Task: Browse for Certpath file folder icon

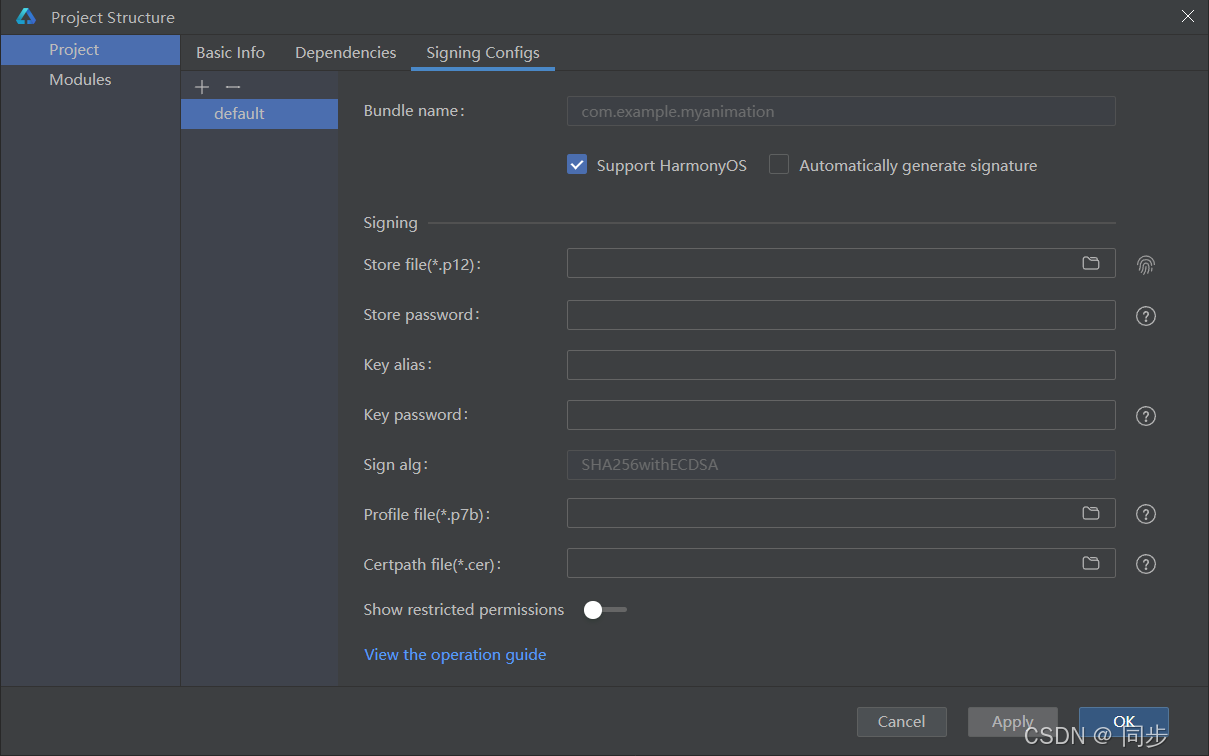Action: click(1091, 563)
